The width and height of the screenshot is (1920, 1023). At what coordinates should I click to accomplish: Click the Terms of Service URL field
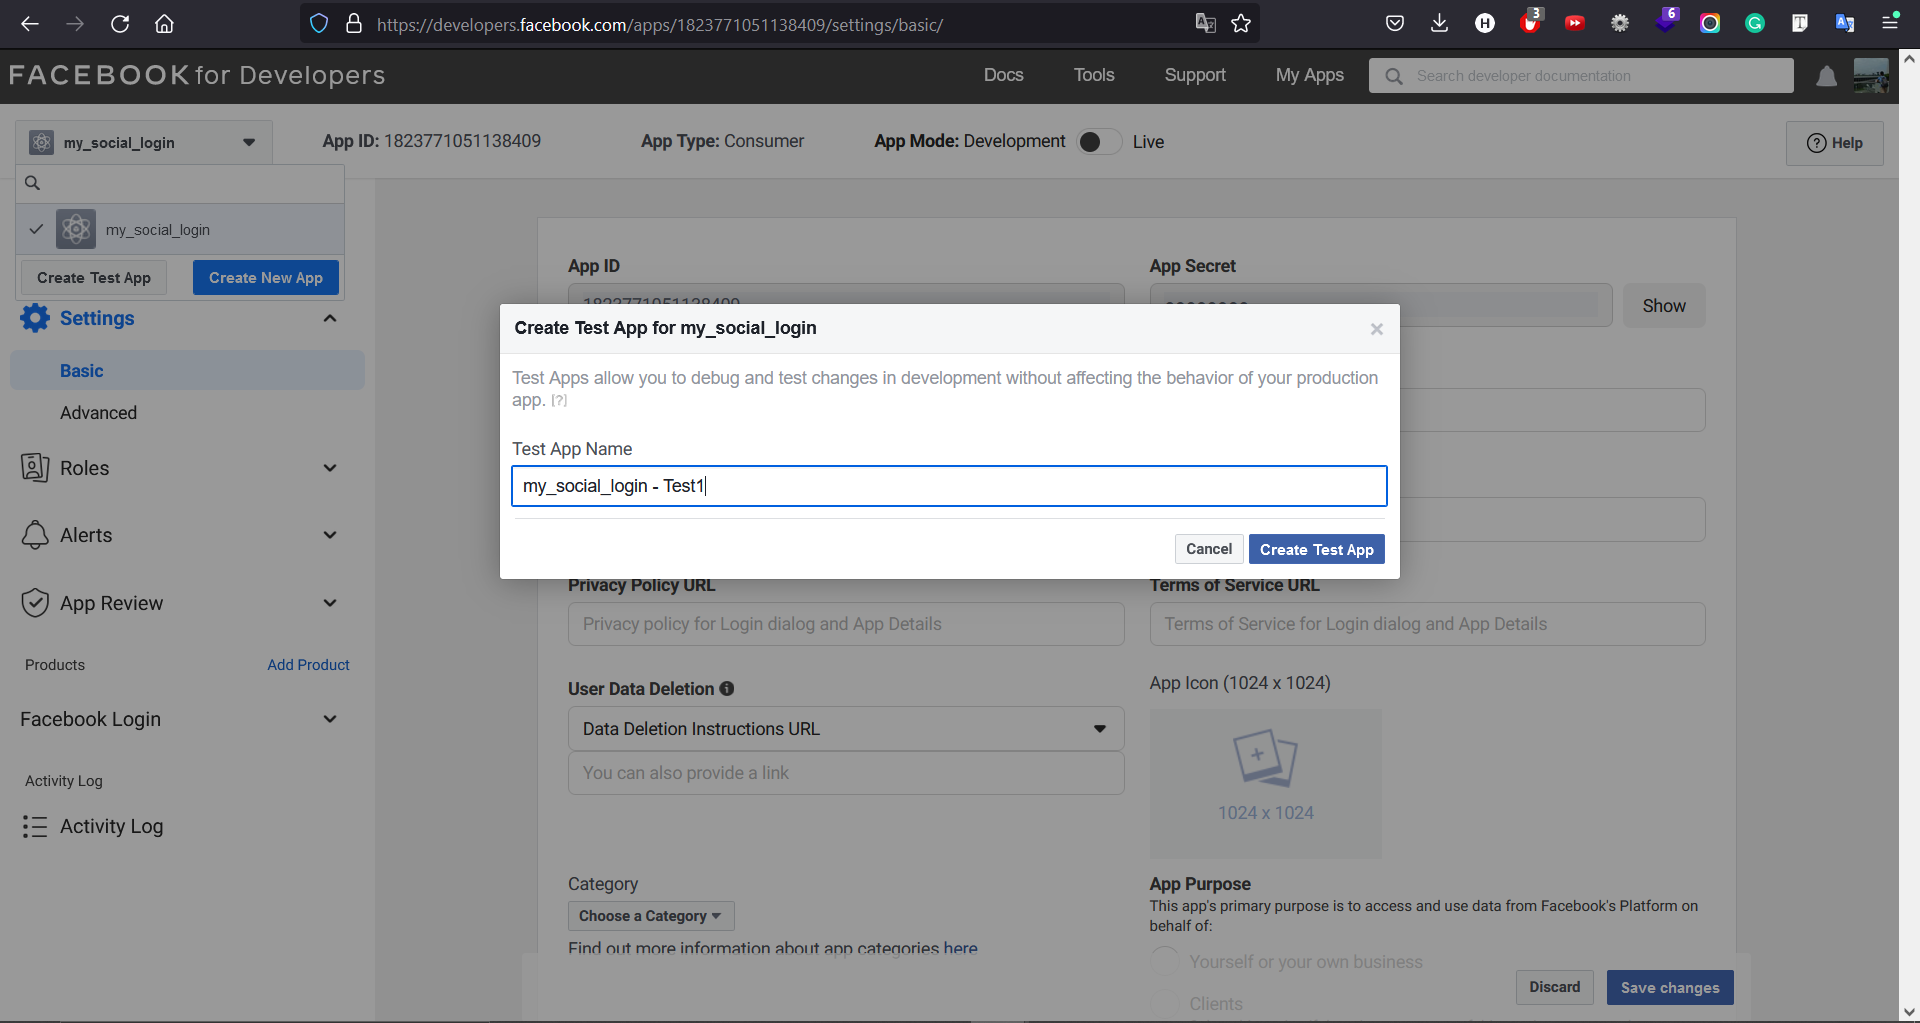(x=1428, y=624)
